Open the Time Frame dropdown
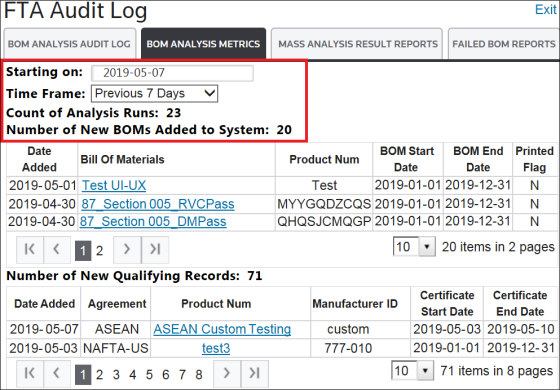The image size is (560, 390). click(x=154, y=94)
